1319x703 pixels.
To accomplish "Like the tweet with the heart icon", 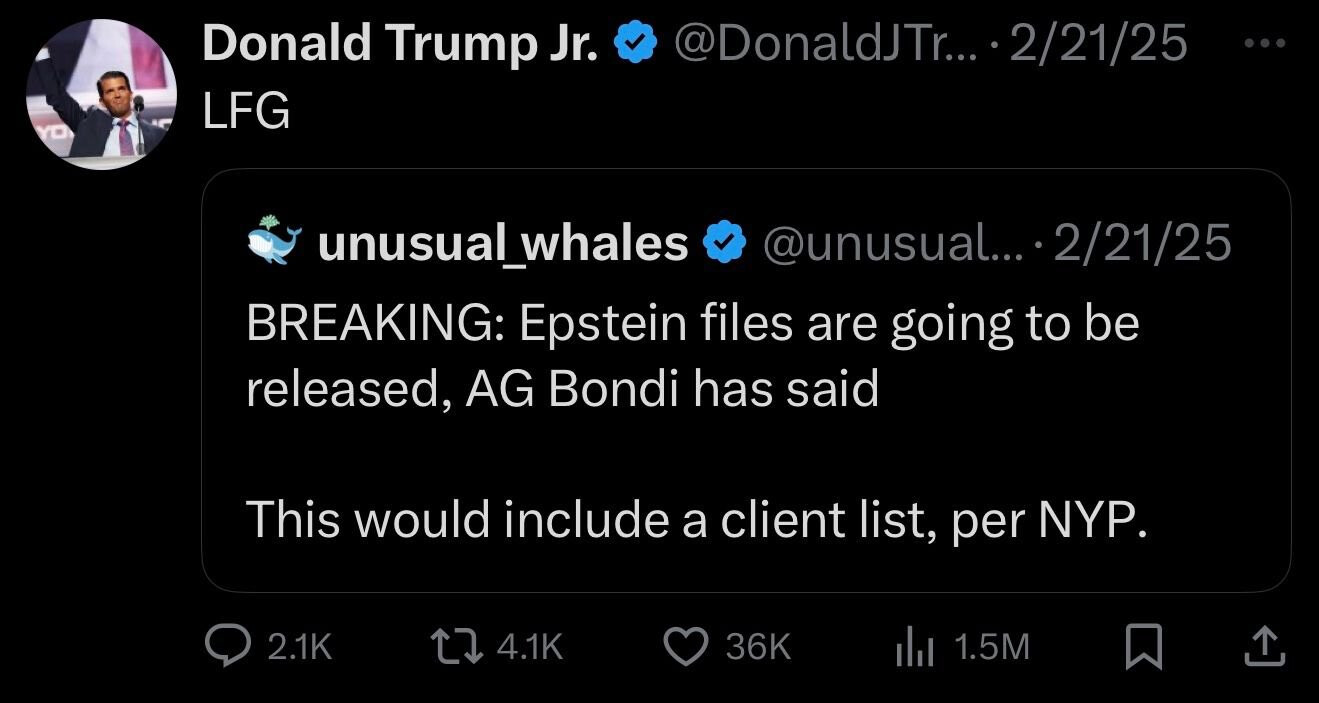I will click(685, 647).
